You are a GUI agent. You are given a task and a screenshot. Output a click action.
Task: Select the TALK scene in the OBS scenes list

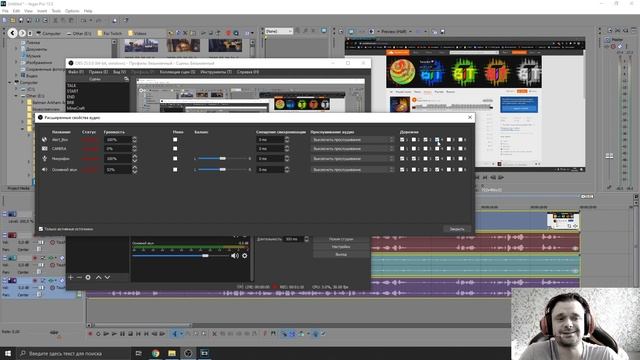71,86
